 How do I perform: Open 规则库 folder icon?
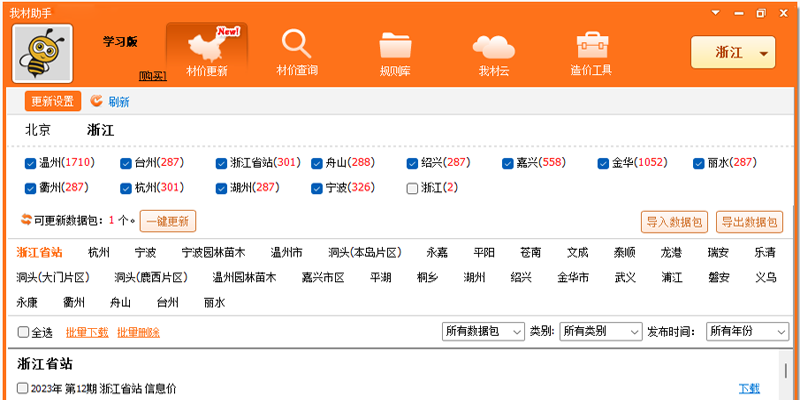pyautogui.click(x=395, y=53)
